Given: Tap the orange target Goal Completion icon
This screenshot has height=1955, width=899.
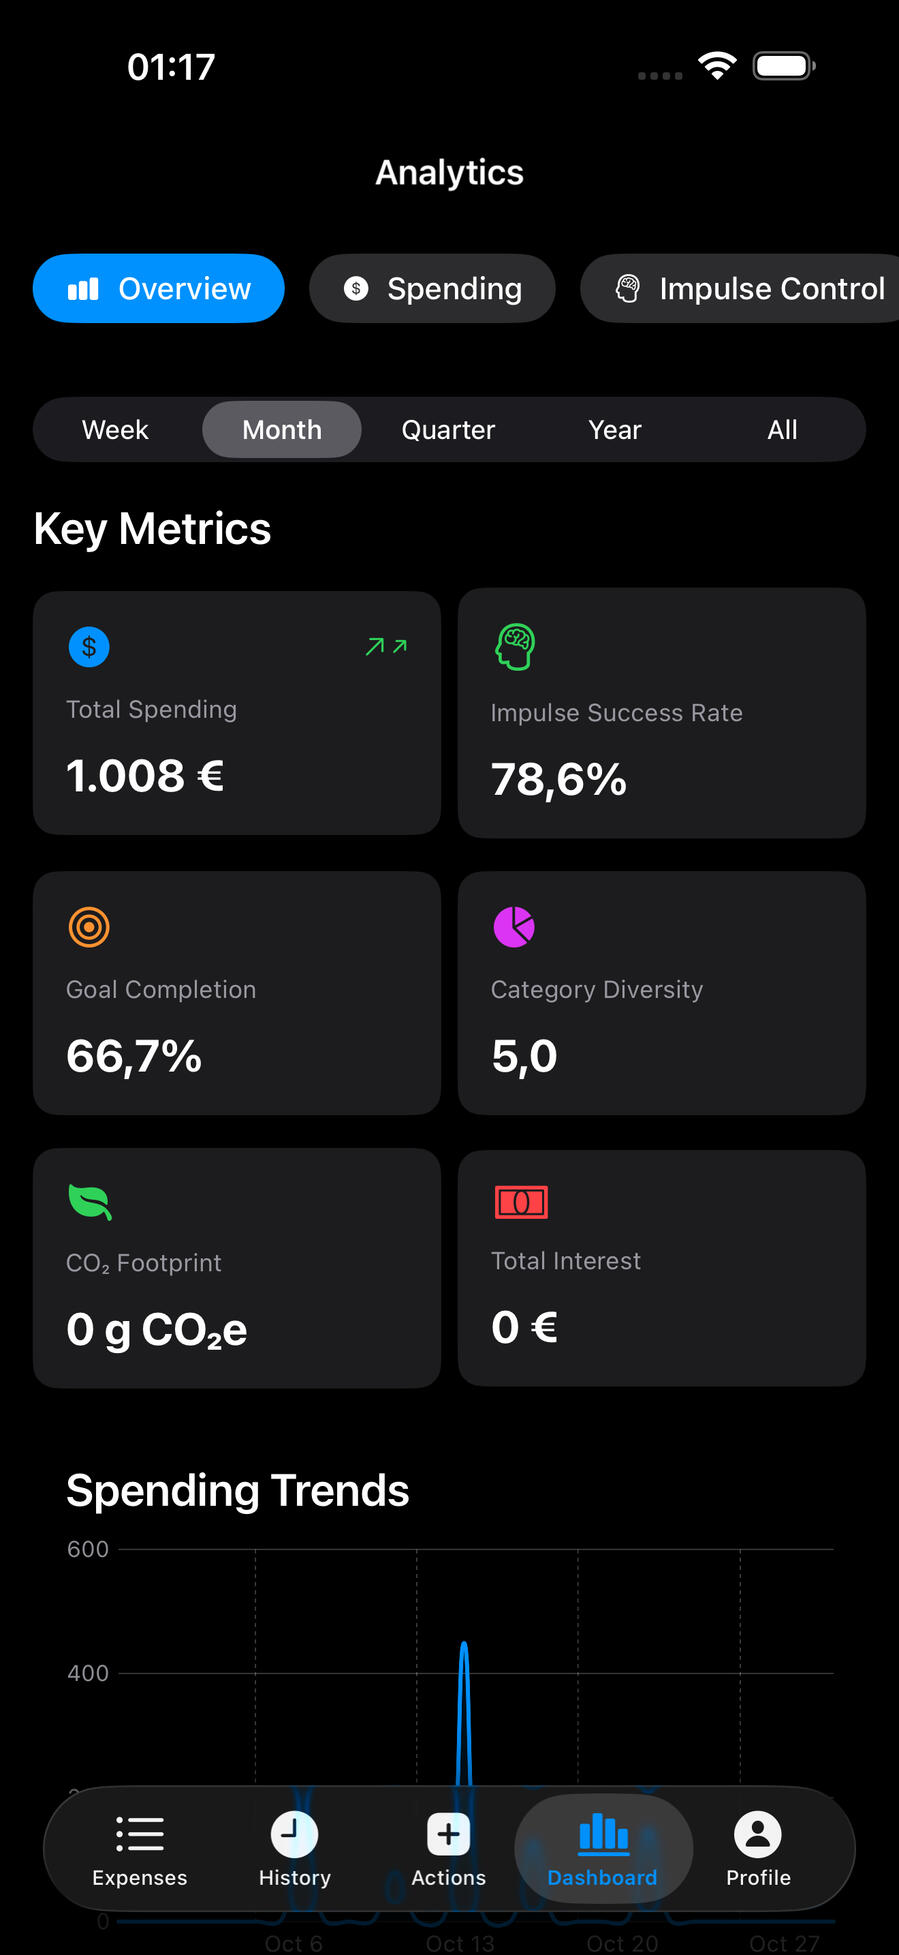Looking at the screenshot, I should click(89, 927).
